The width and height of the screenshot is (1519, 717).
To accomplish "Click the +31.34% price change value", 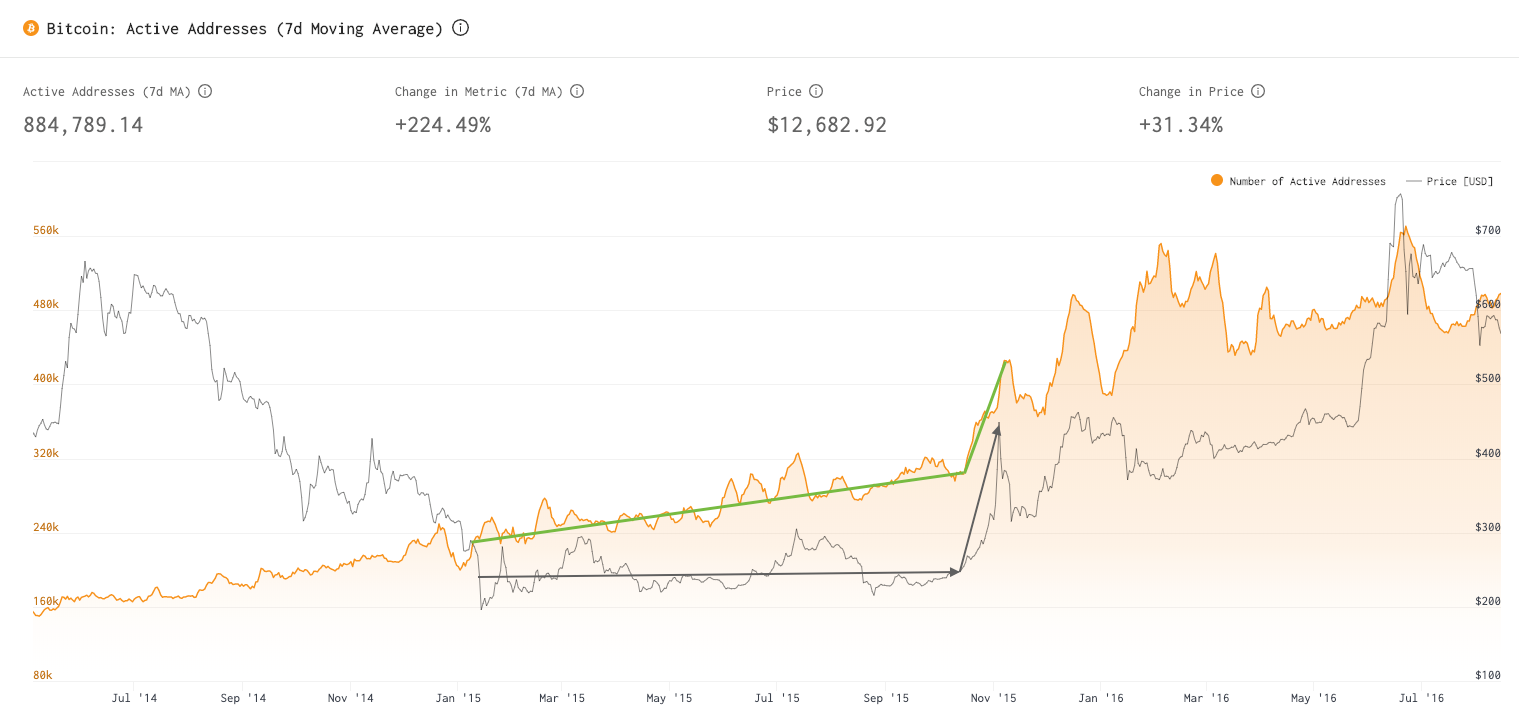I will [x=1181, y=125].
